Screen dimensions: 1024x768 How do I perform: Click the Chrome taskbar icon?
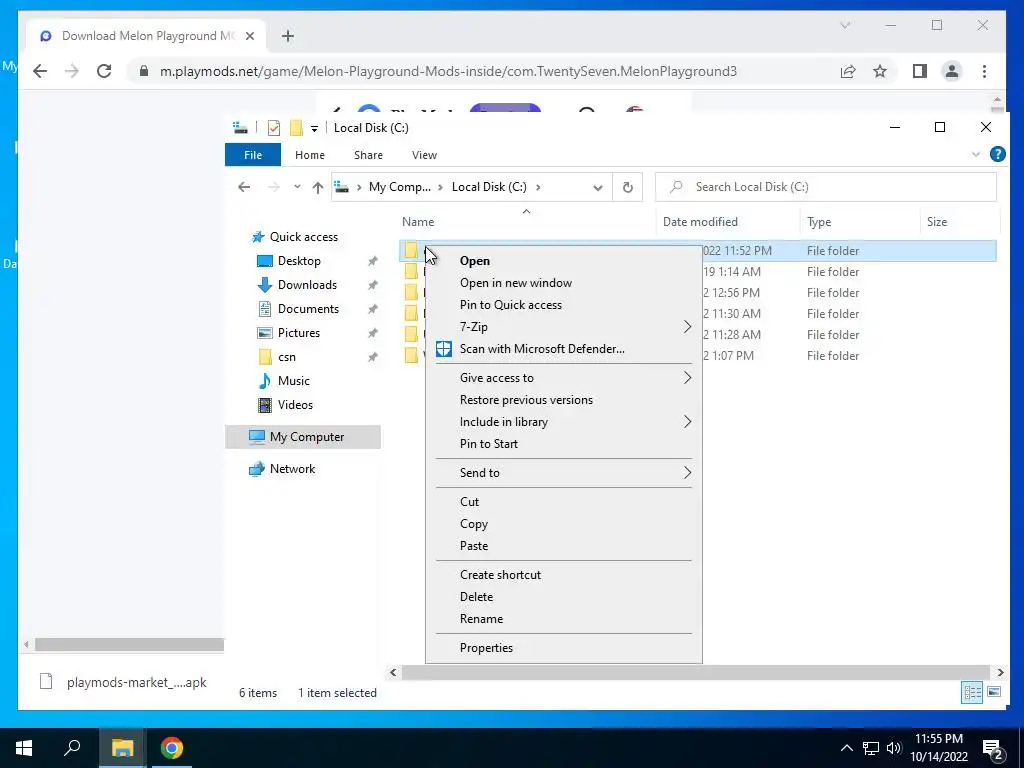(x=172, y=748)
